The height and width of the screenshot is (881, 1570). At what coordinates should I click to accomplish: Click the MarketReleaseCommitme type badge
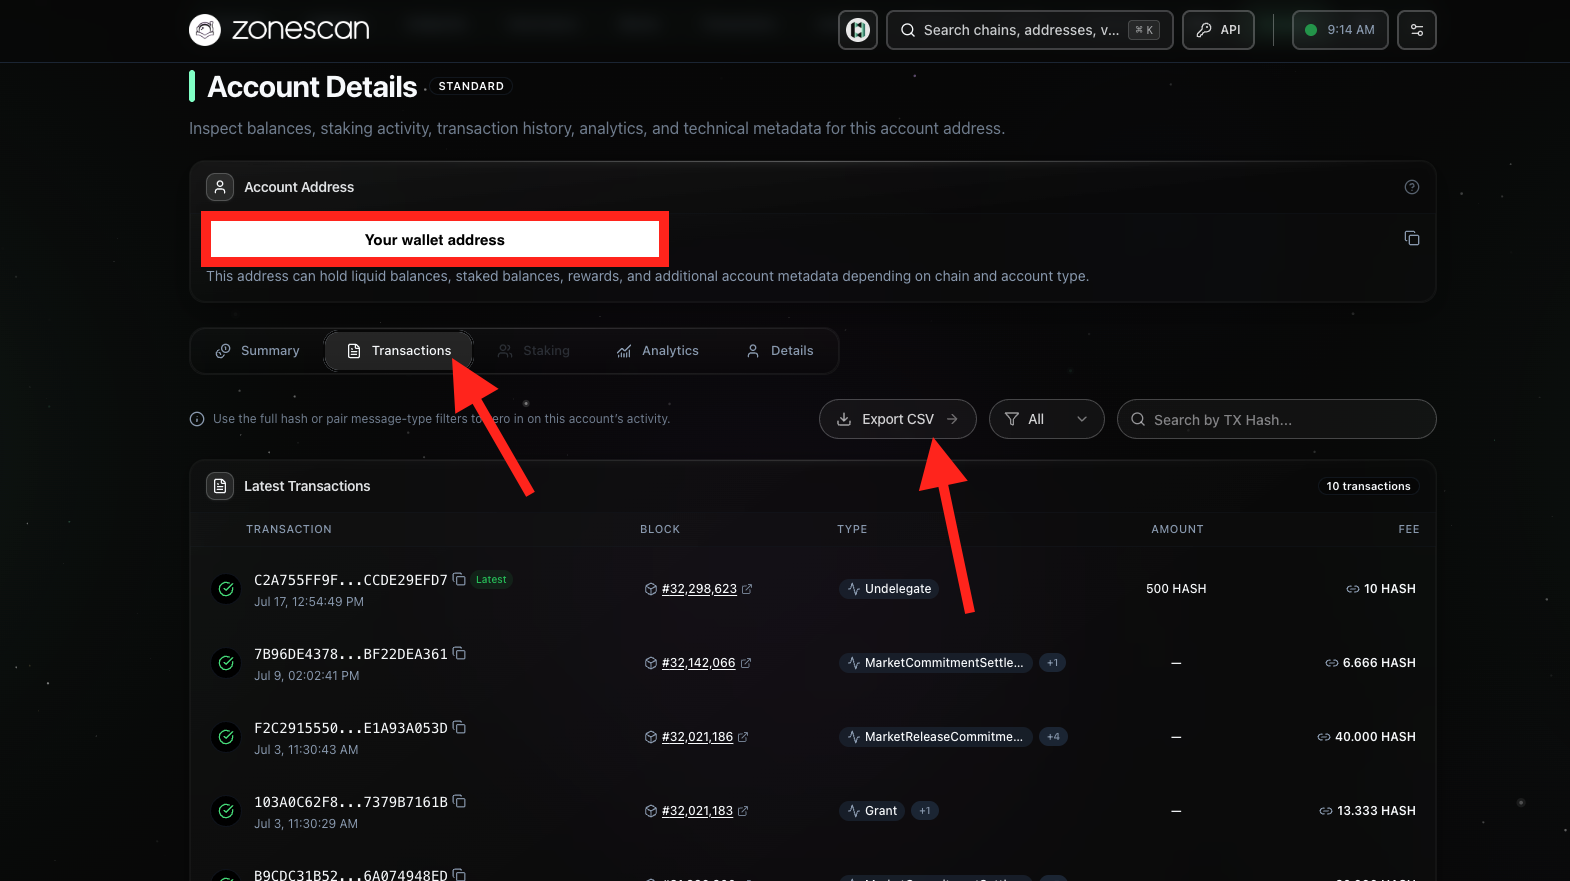[x=935, y=737]
